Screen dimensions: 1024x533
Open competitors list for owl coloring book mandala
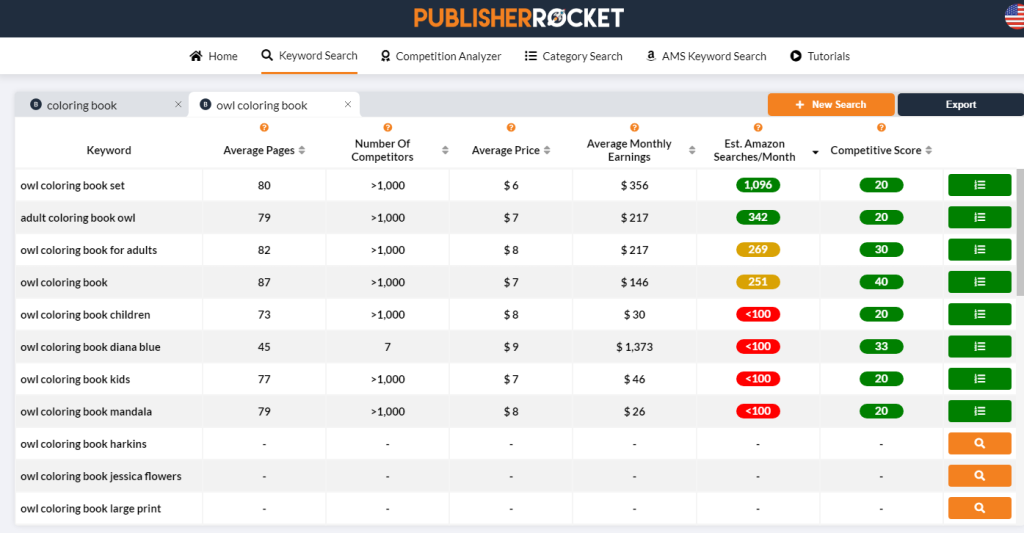coord(980,412)
